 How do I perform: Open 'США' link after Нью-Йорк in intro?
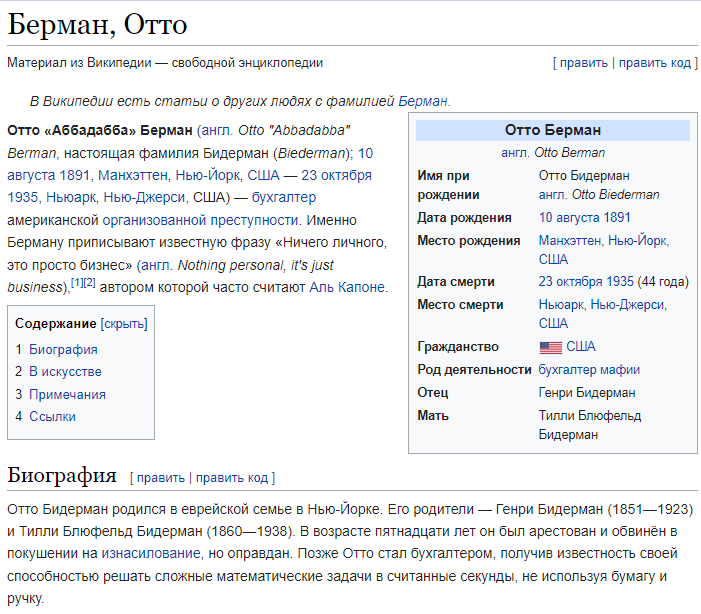[263, 175]
